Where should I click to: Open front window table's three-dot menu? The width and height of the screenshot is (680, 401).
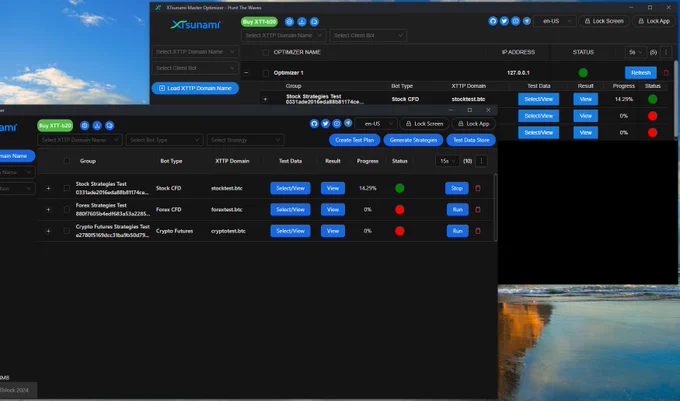pyautogui.click(x=481, y=161)
